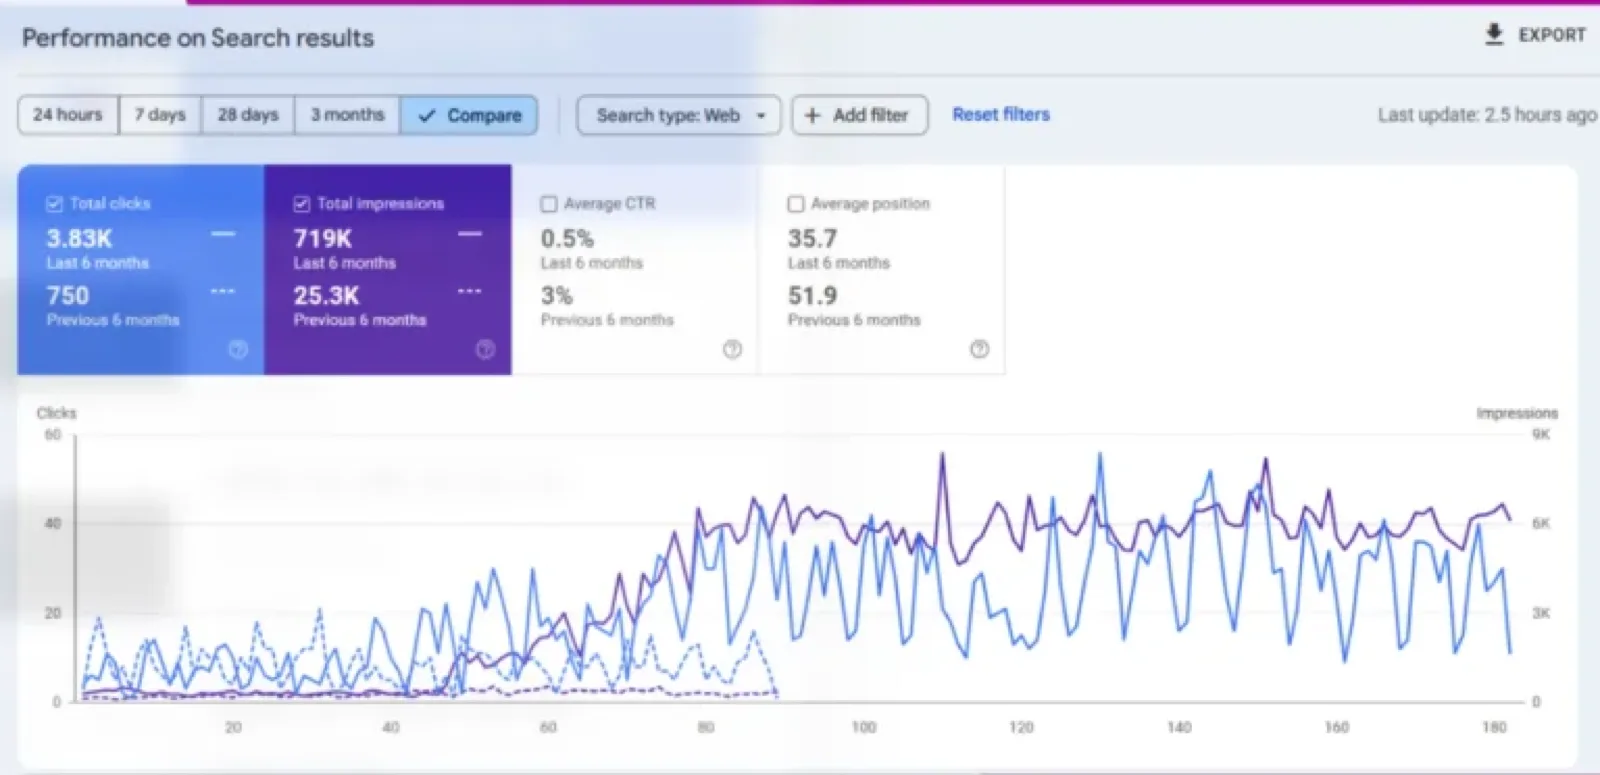Viewport: 1600px width, 775px height.
Task: Click the Add filter button
Action: point(860,115)
